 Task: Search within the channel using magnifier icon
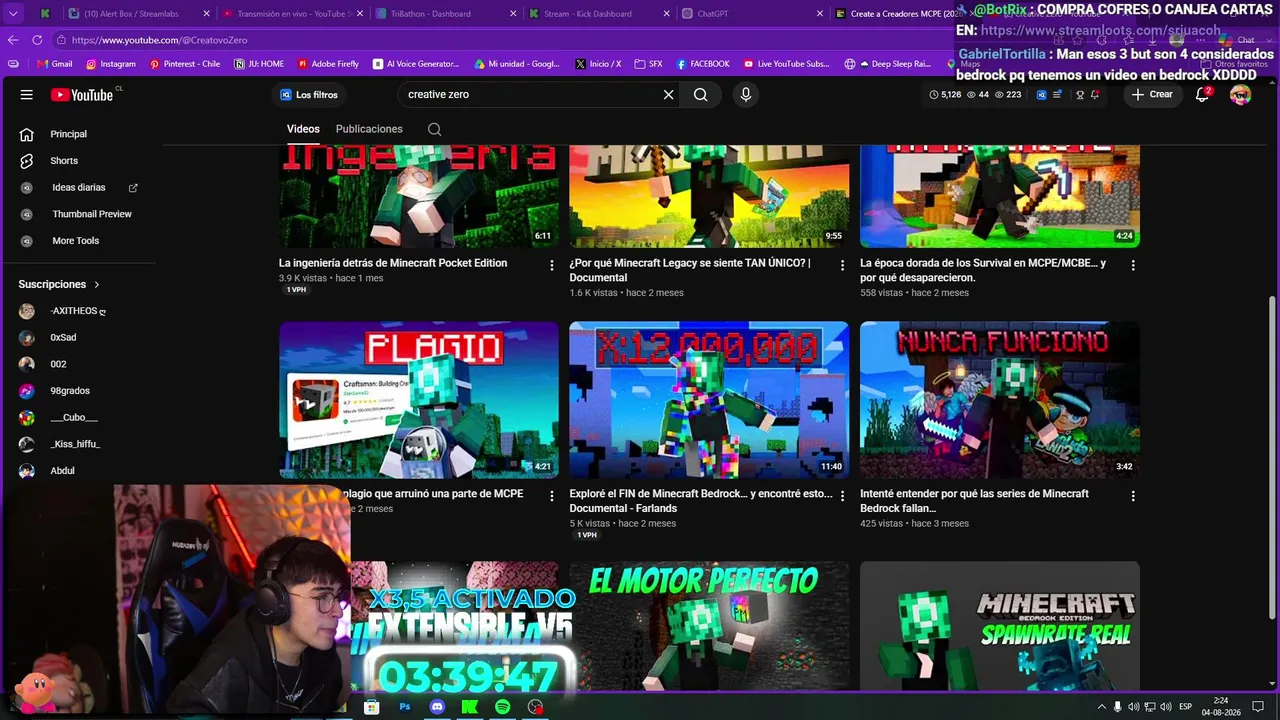(x=434, y=129)
